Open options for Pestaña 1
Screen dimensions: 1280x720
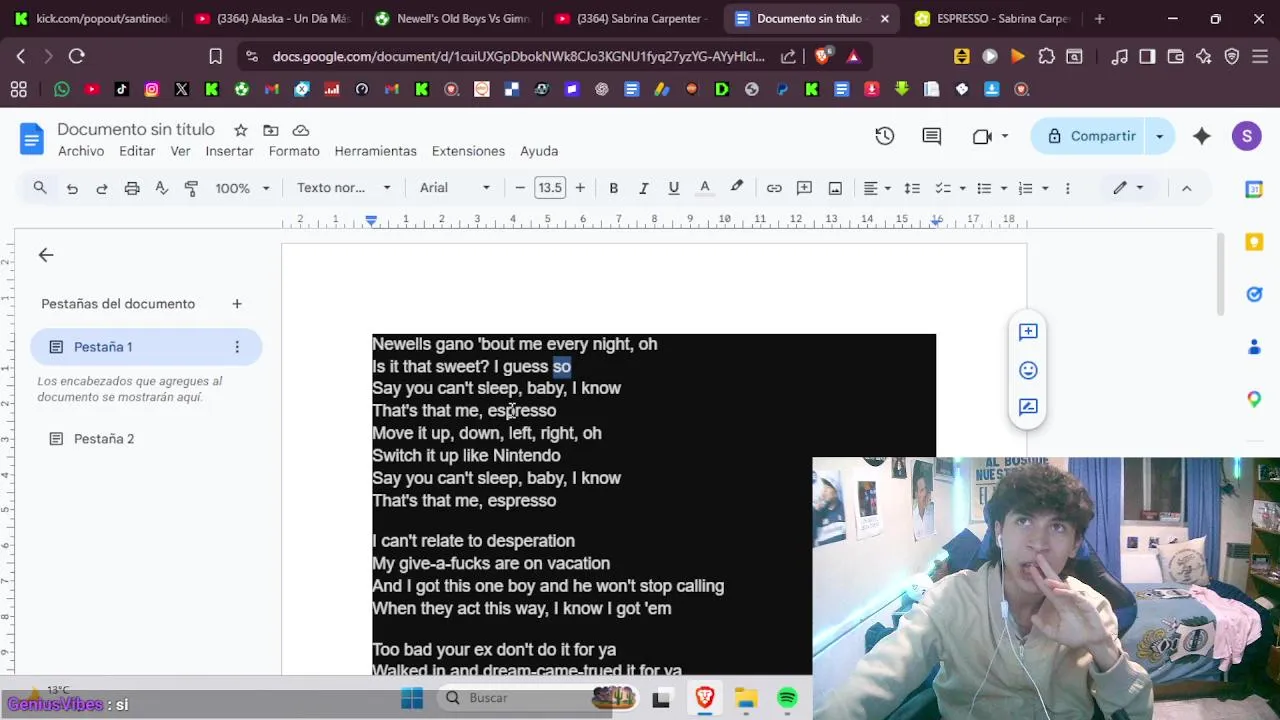click(x=237, y=347)
